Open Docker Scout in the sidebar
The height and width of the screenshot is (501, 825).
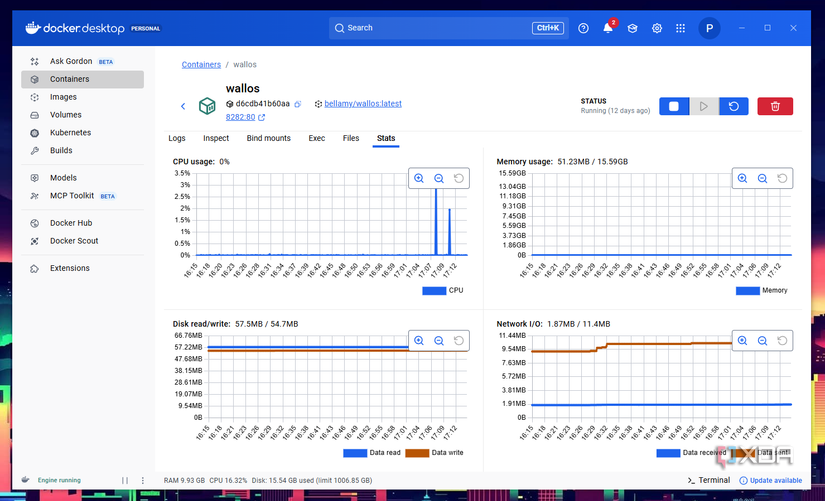[x=83, y=241]
